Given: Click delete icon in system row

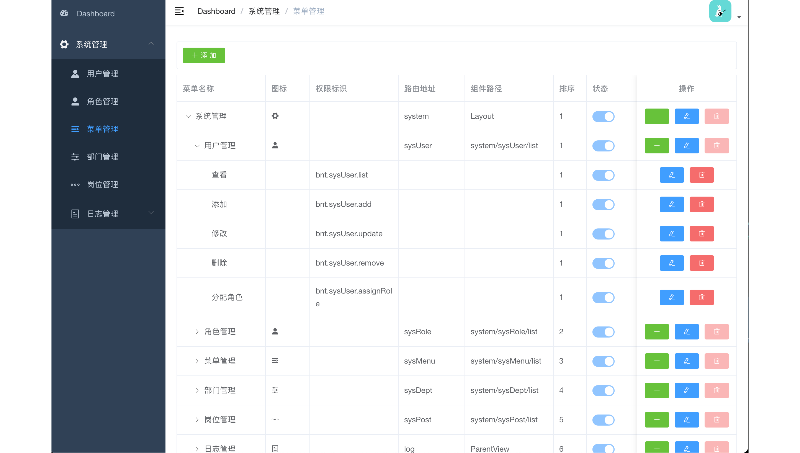Looking at the screenshot, I should (x=716, y=116).
